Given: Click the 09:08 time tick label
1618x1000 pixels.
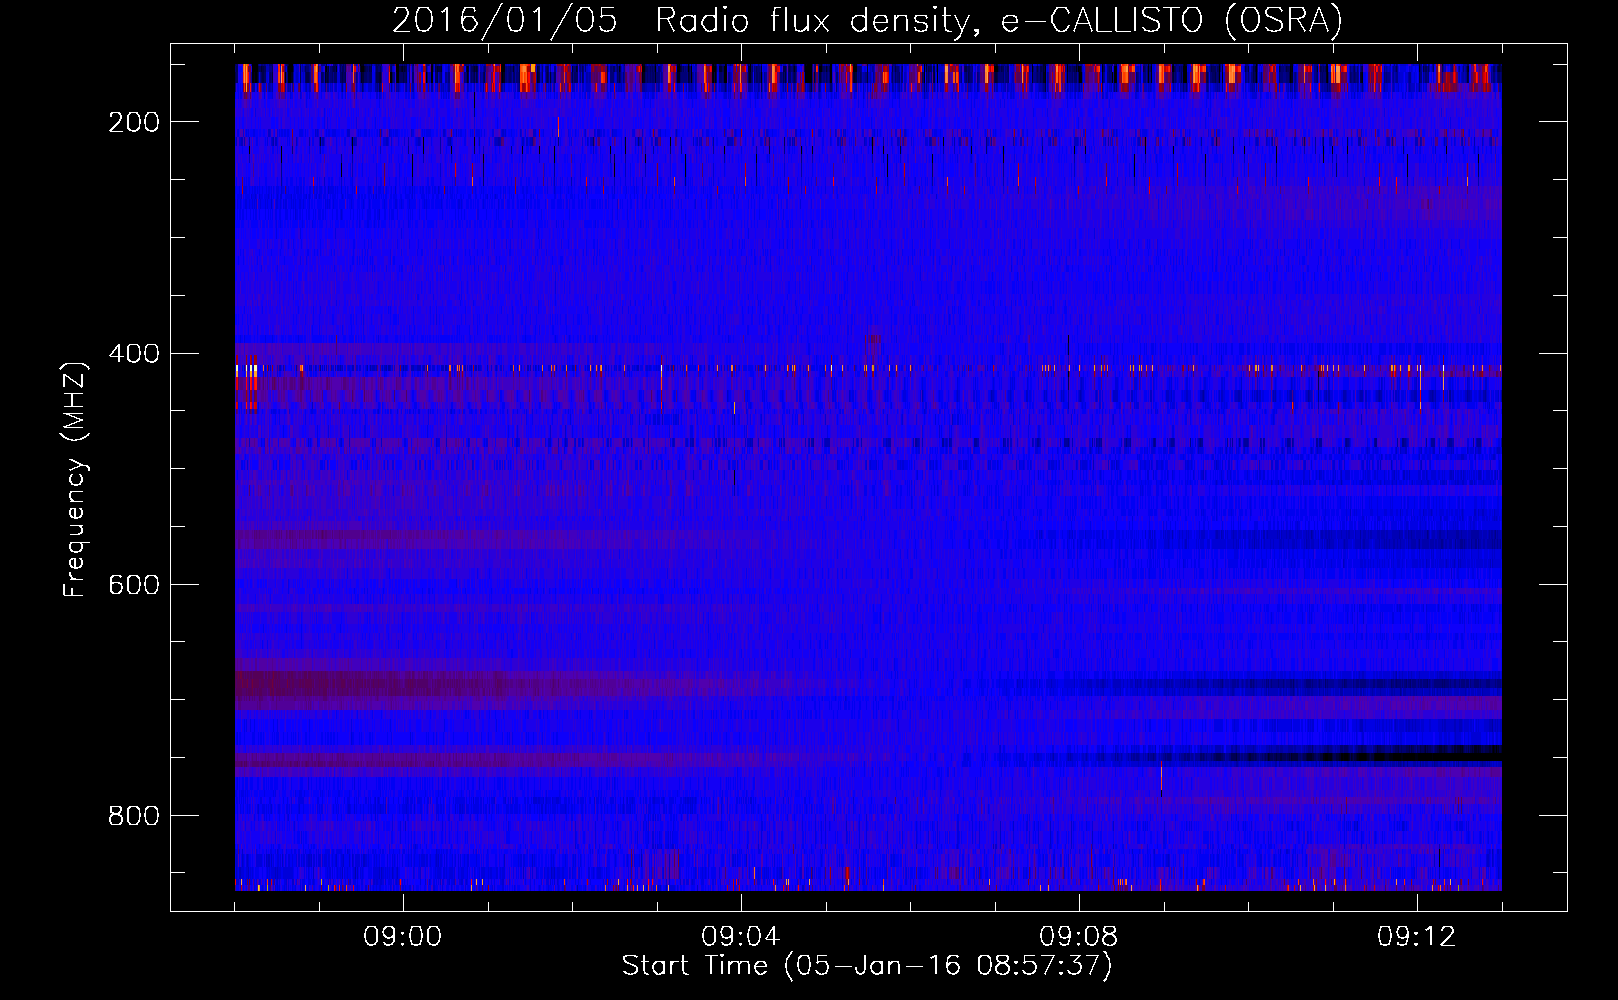Looking at the screenshot, I should pos(1079,937).
